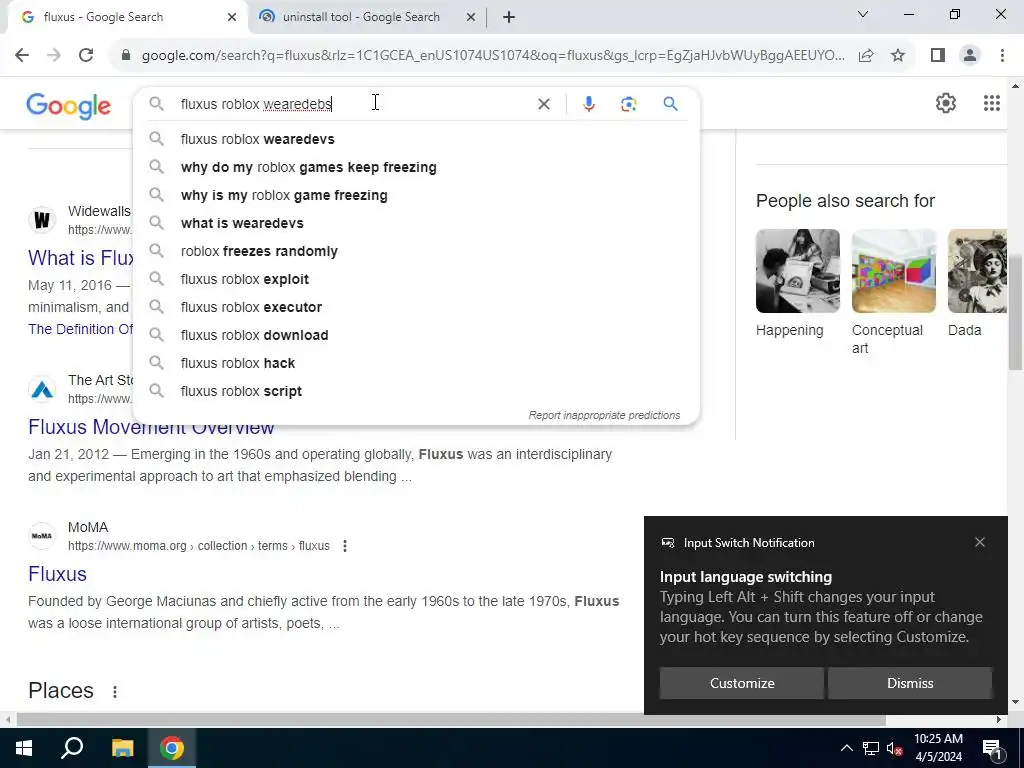This screenshot has height=768, width=1024.
Task: Go to Google home via logo
Action: tap(69, 106)
